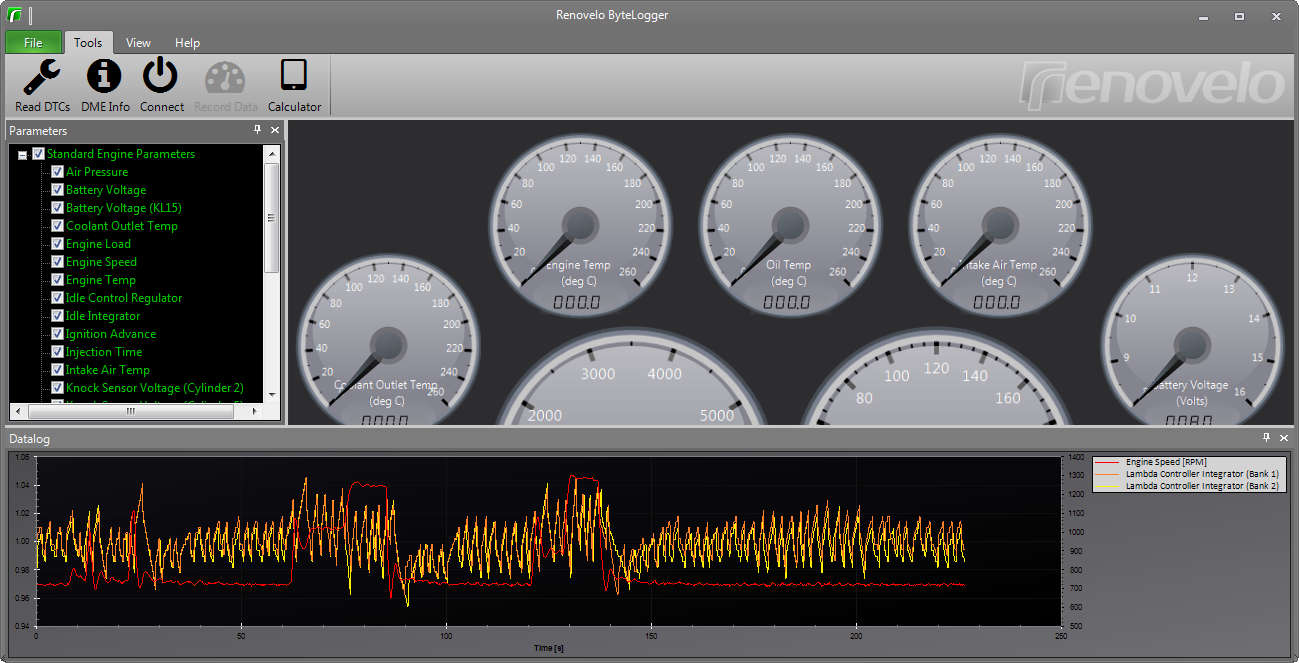
Task: Toggle the Idle Integrator checkbox
Action: coord(57,316)
